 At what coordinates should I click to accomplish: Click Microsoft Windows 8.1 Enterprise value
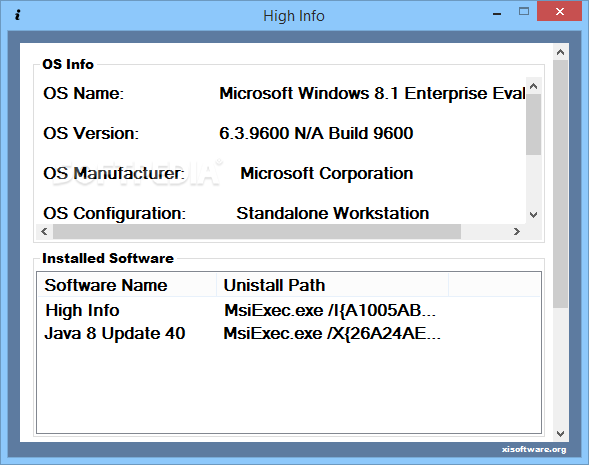pyautogui.click(x=372, y=93)
